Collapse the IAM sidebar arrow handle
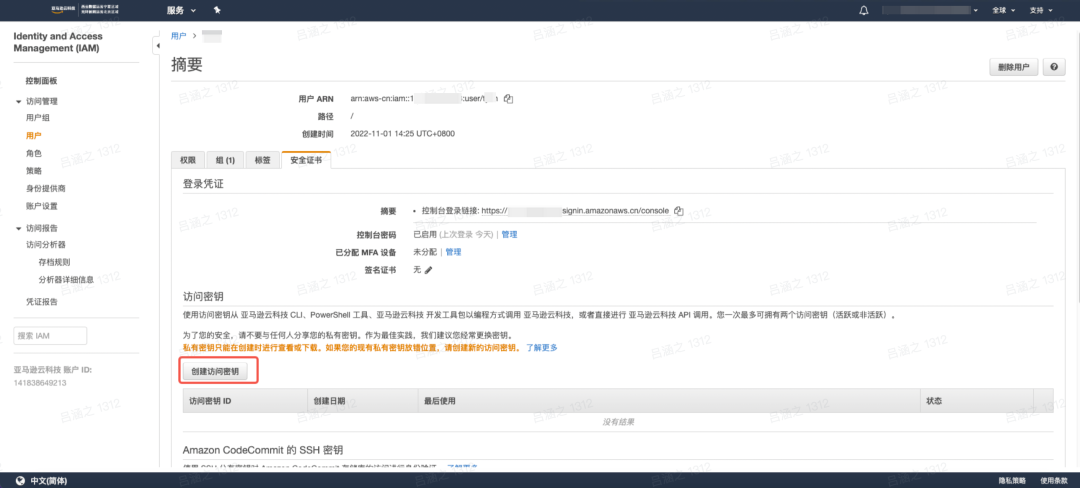This screenshot has width=1080, height=488. pos(157,45)
